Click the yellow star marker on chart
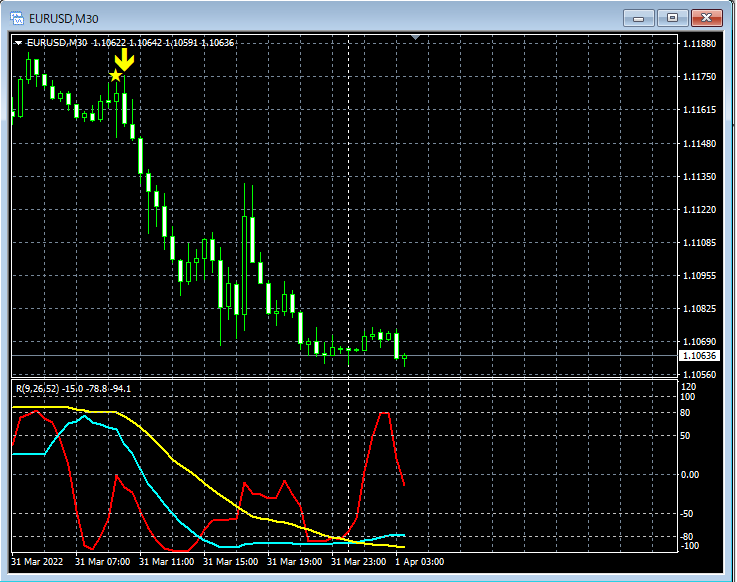737x582 pixels. (x=115, y=75)
